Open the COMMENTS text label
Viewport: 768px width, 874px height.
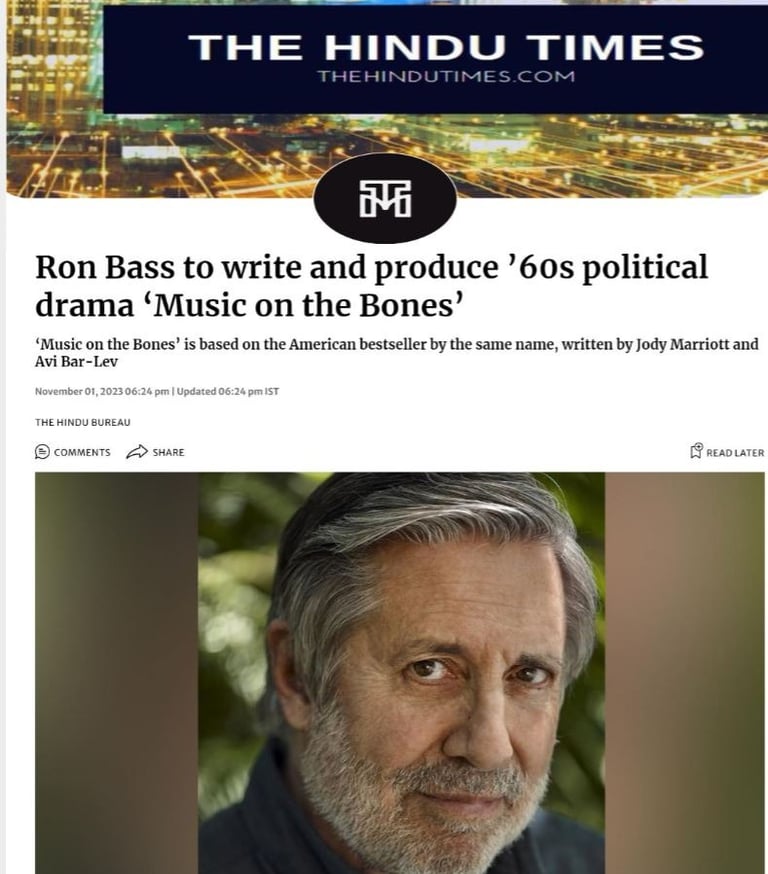(x=82, y=452)
